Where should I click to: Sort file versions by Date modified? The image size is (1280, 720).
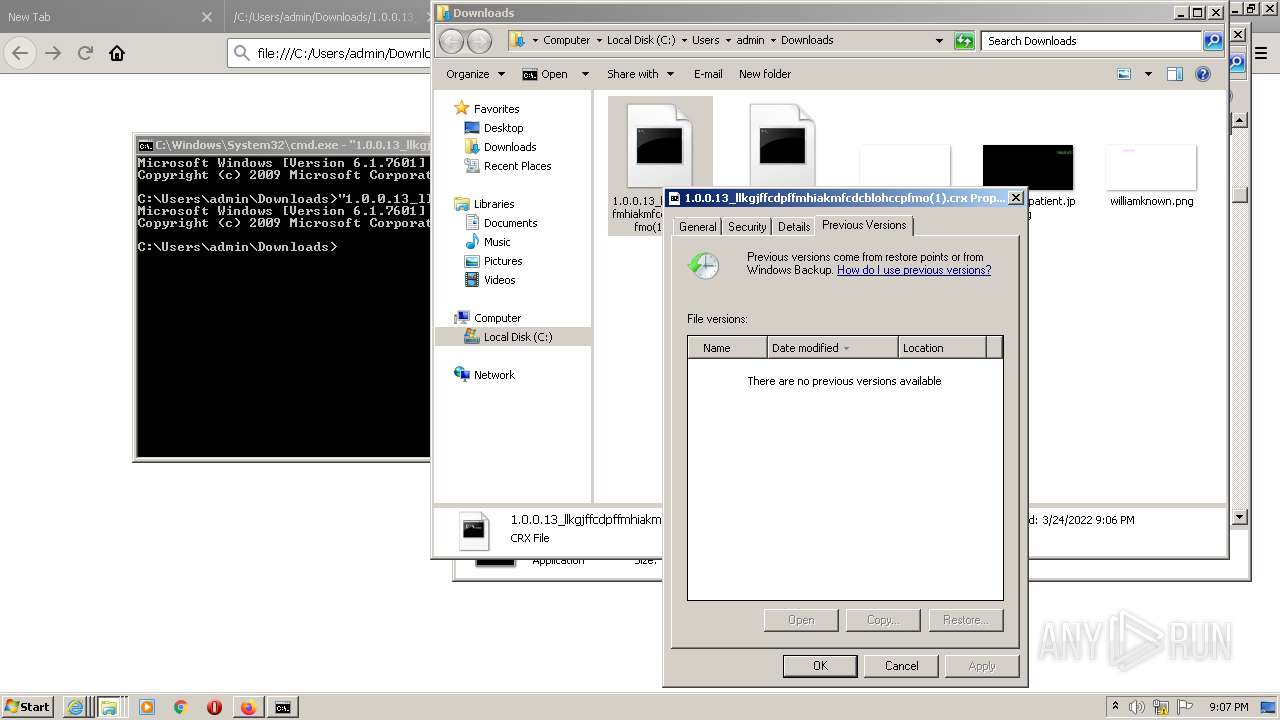pos(832,348)
